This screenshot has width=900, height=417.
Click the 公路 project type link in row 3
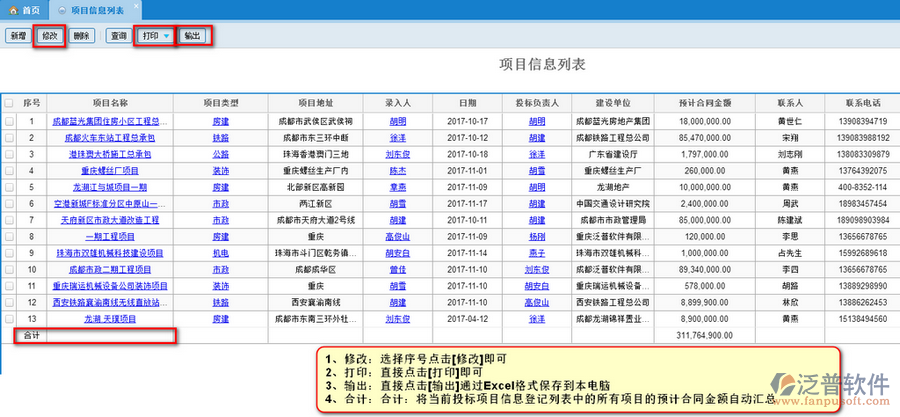220,154
